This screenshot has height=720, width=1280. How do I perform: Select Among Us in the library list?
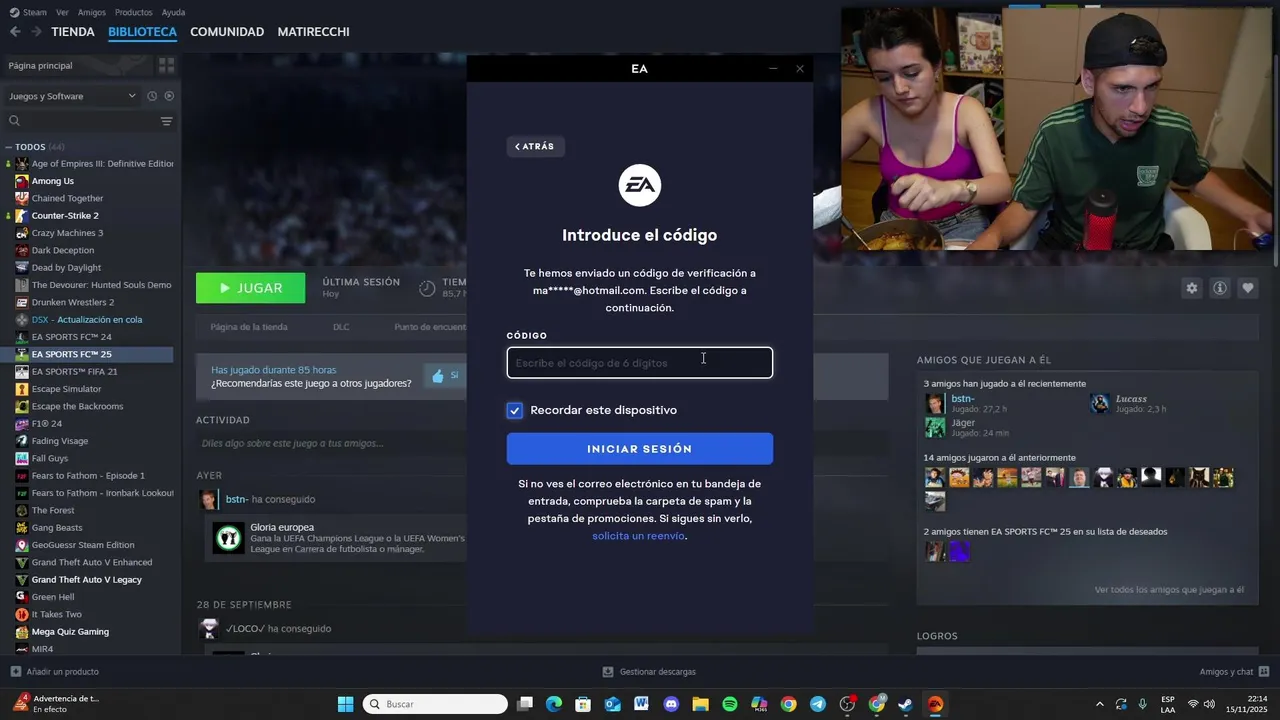point(52,181)
